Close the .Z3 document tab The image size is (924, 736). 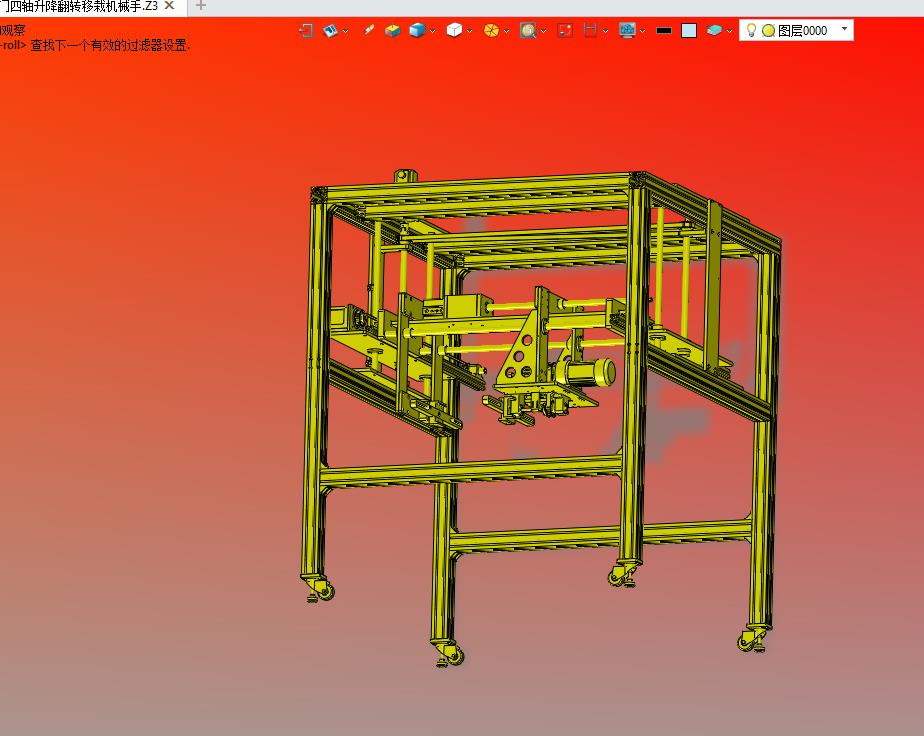pos(170,6)
